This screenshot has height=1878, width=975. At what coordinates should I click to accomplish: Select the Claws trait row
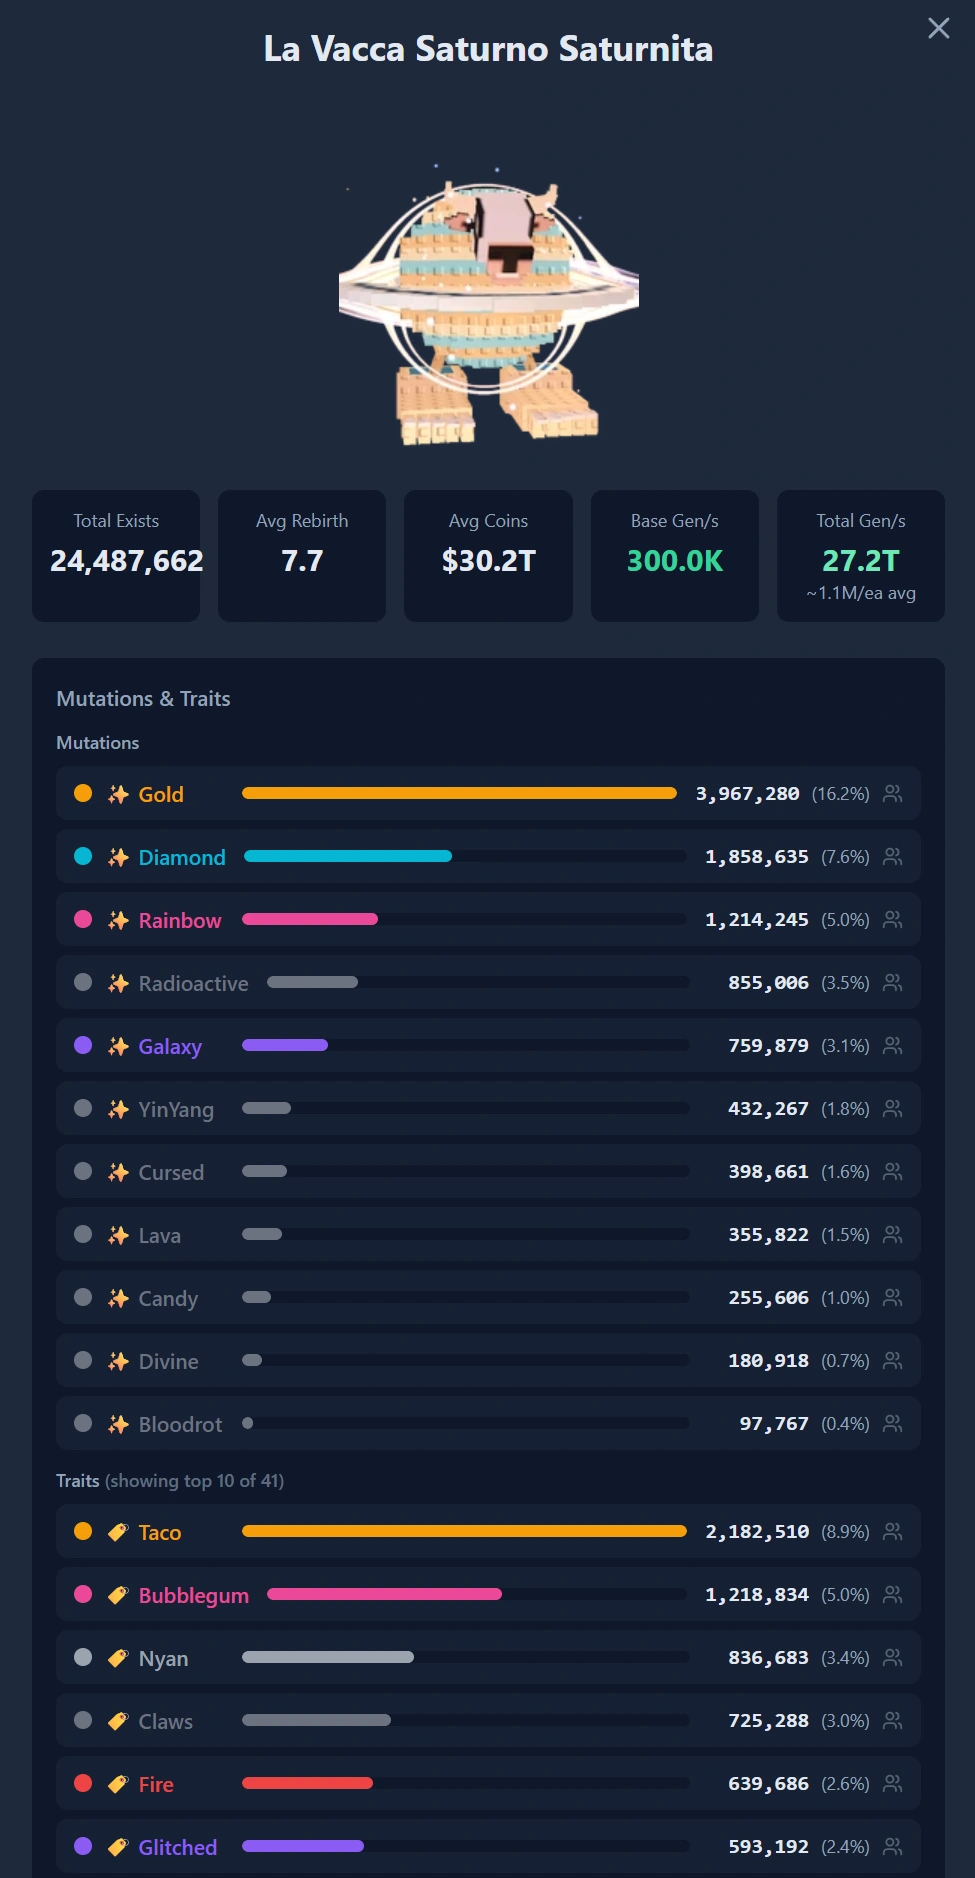(x=488, y=1720)
